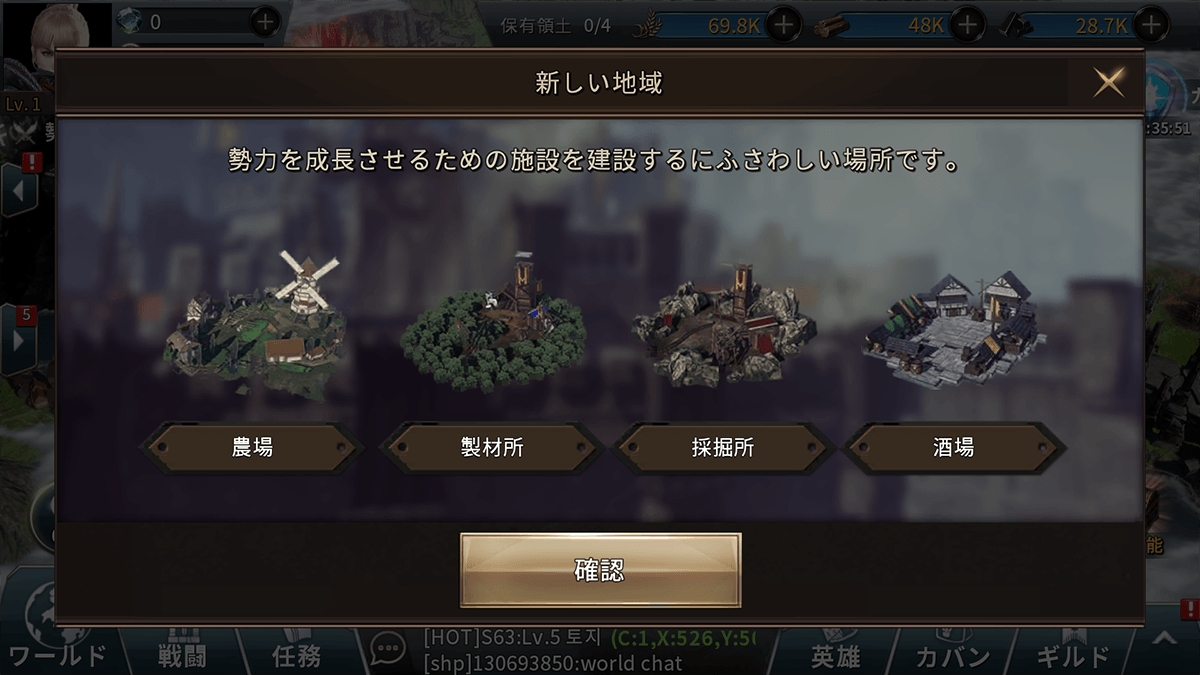The image size is (1200, 675).
Task: Add wood with the plus next to 48K
Action: [x=966, y=24]
